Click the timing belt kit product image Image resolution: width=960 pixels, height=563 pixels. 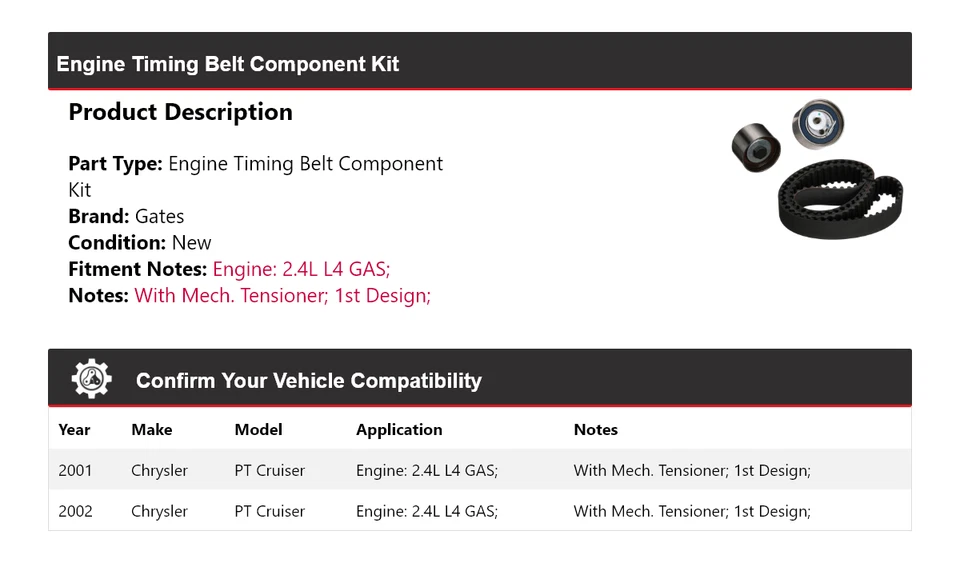[x=818, y=169]
